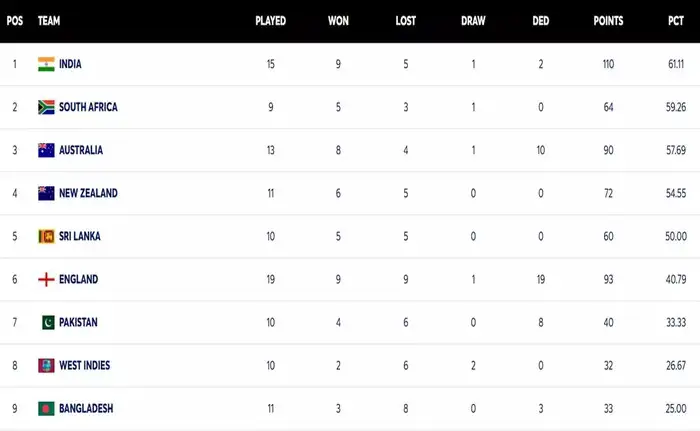Click the India flag icon
700x431 pixels.
pyautogui.click(x=46, y=64)
